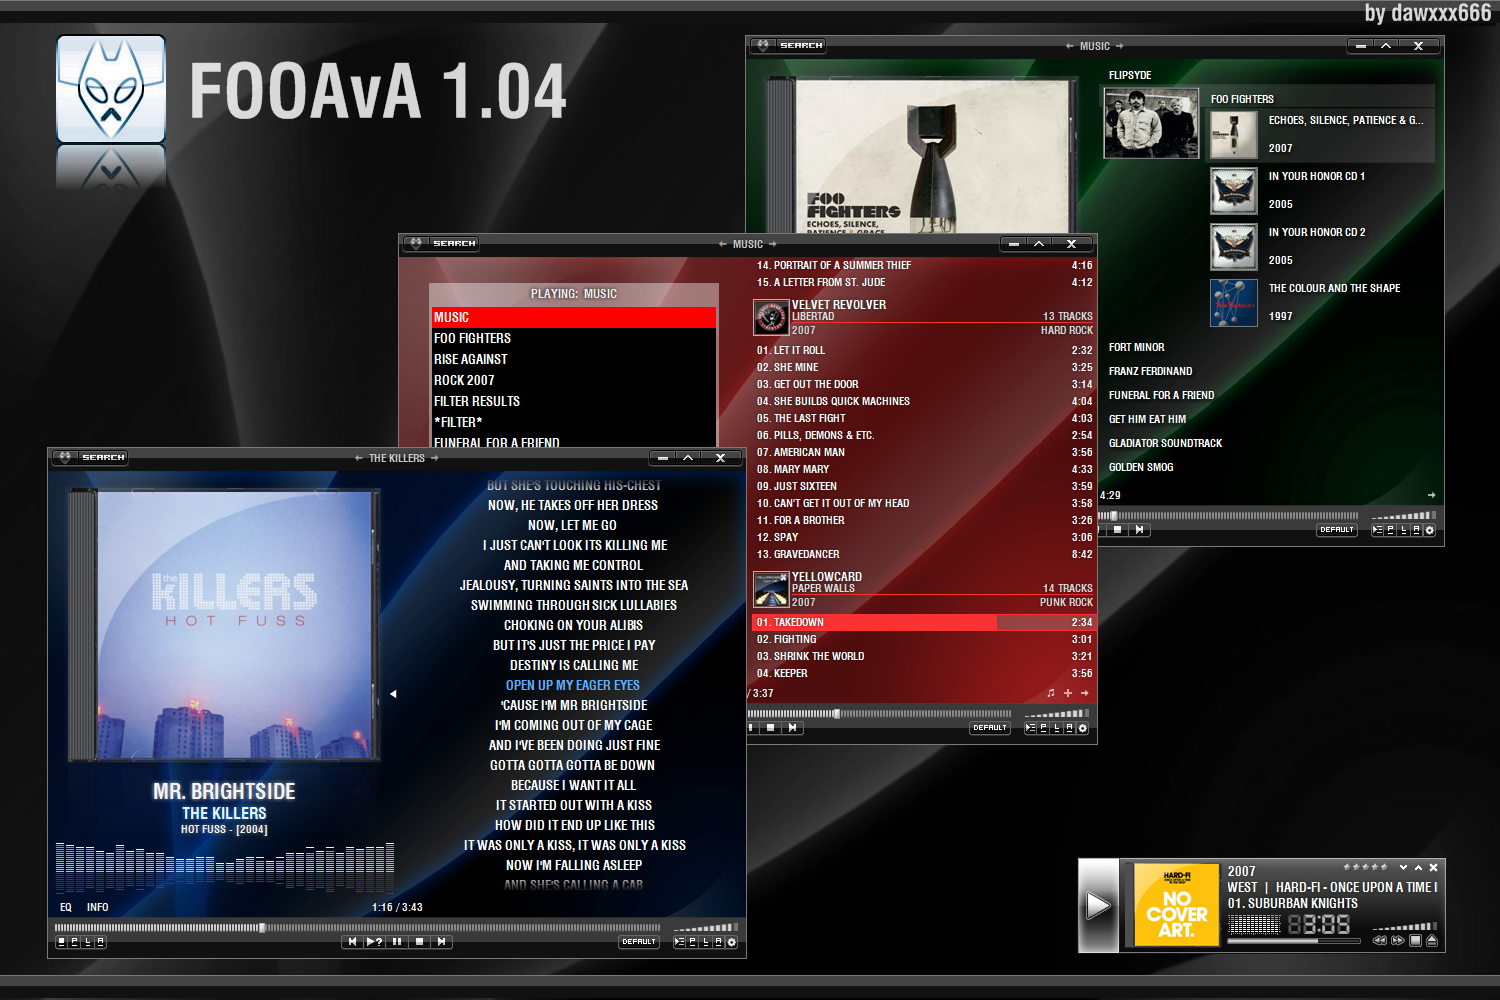The image size is (1500, 1000).
Task: Open settings gear in green window
Action: click(1429, 530)
